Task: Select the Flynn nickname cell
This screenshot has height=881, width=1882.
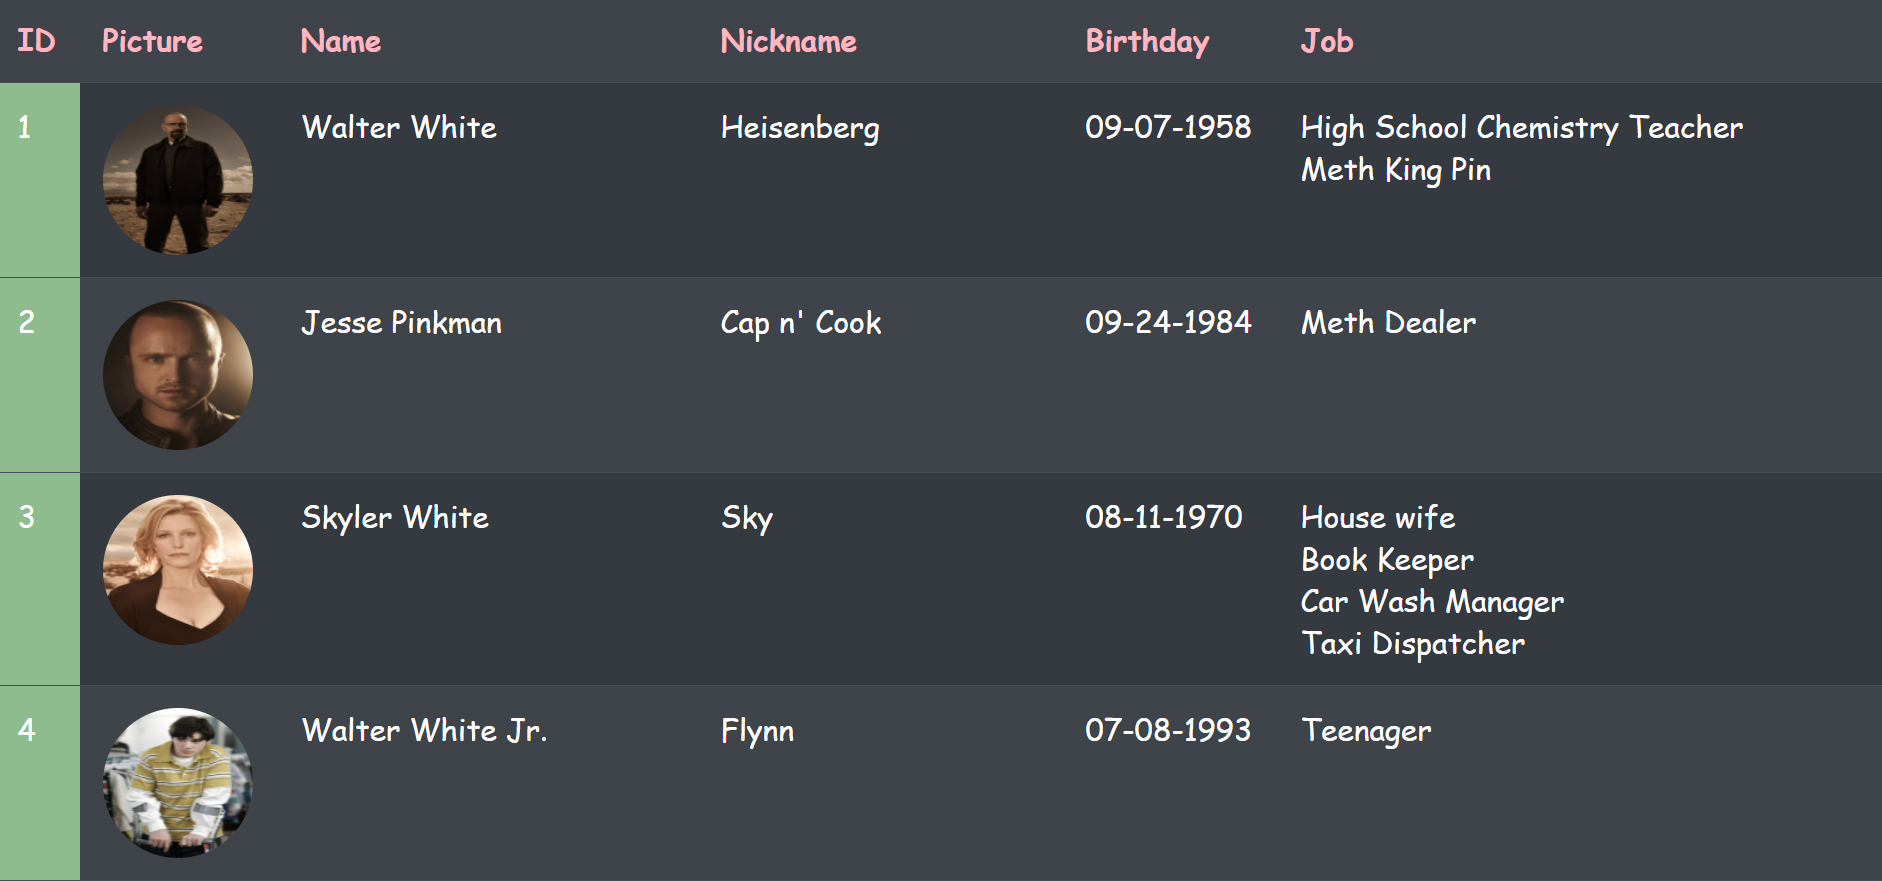Action: click(x=757, y=731)
